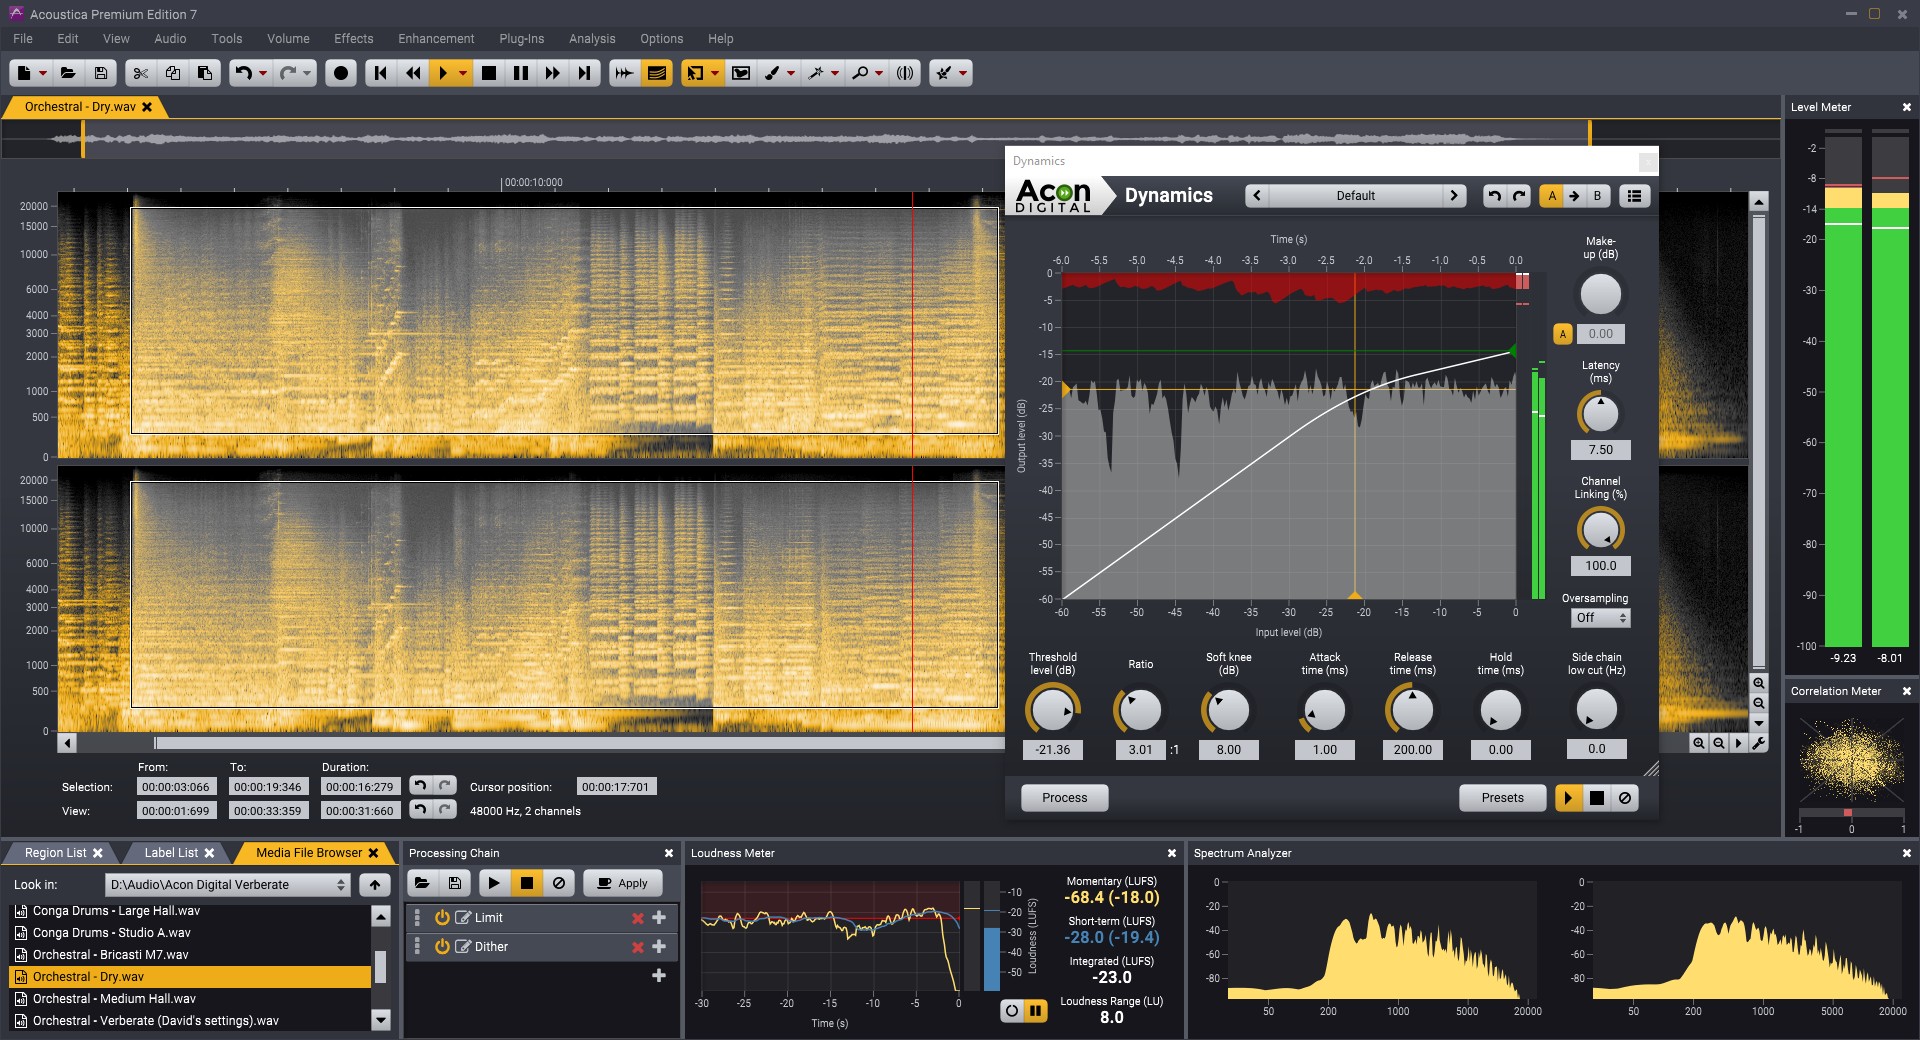Open the dropdown arrow beside the Play button
This screenshot has width=1920, height=1040.
pyautogui.click(x=462, y=73)
